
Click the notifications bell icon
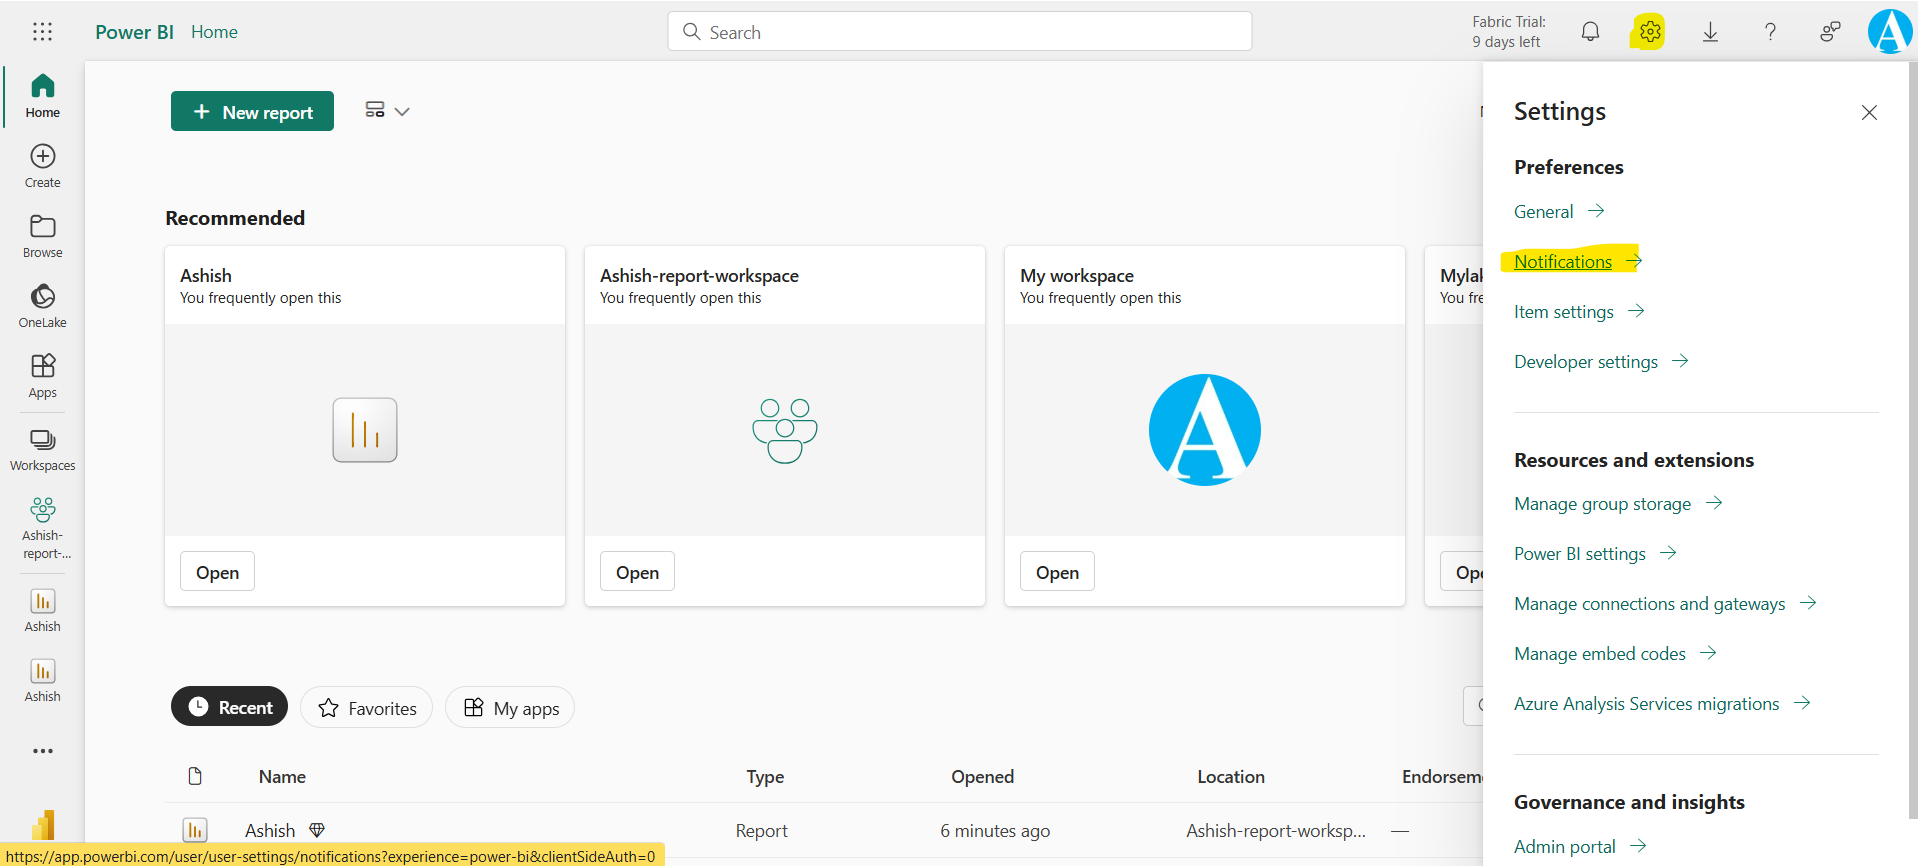coord(1590,32)
